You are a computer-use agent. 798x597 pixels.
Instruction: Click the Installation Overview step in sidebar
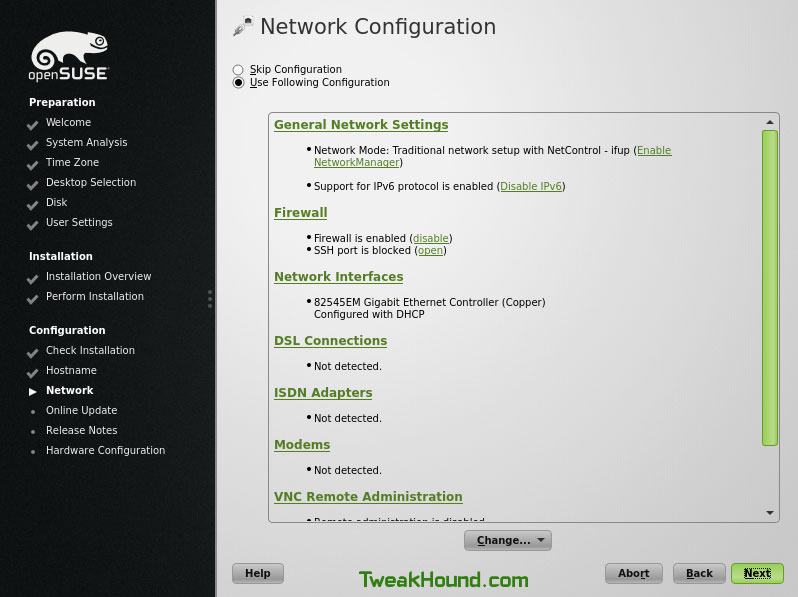(98, 276)
